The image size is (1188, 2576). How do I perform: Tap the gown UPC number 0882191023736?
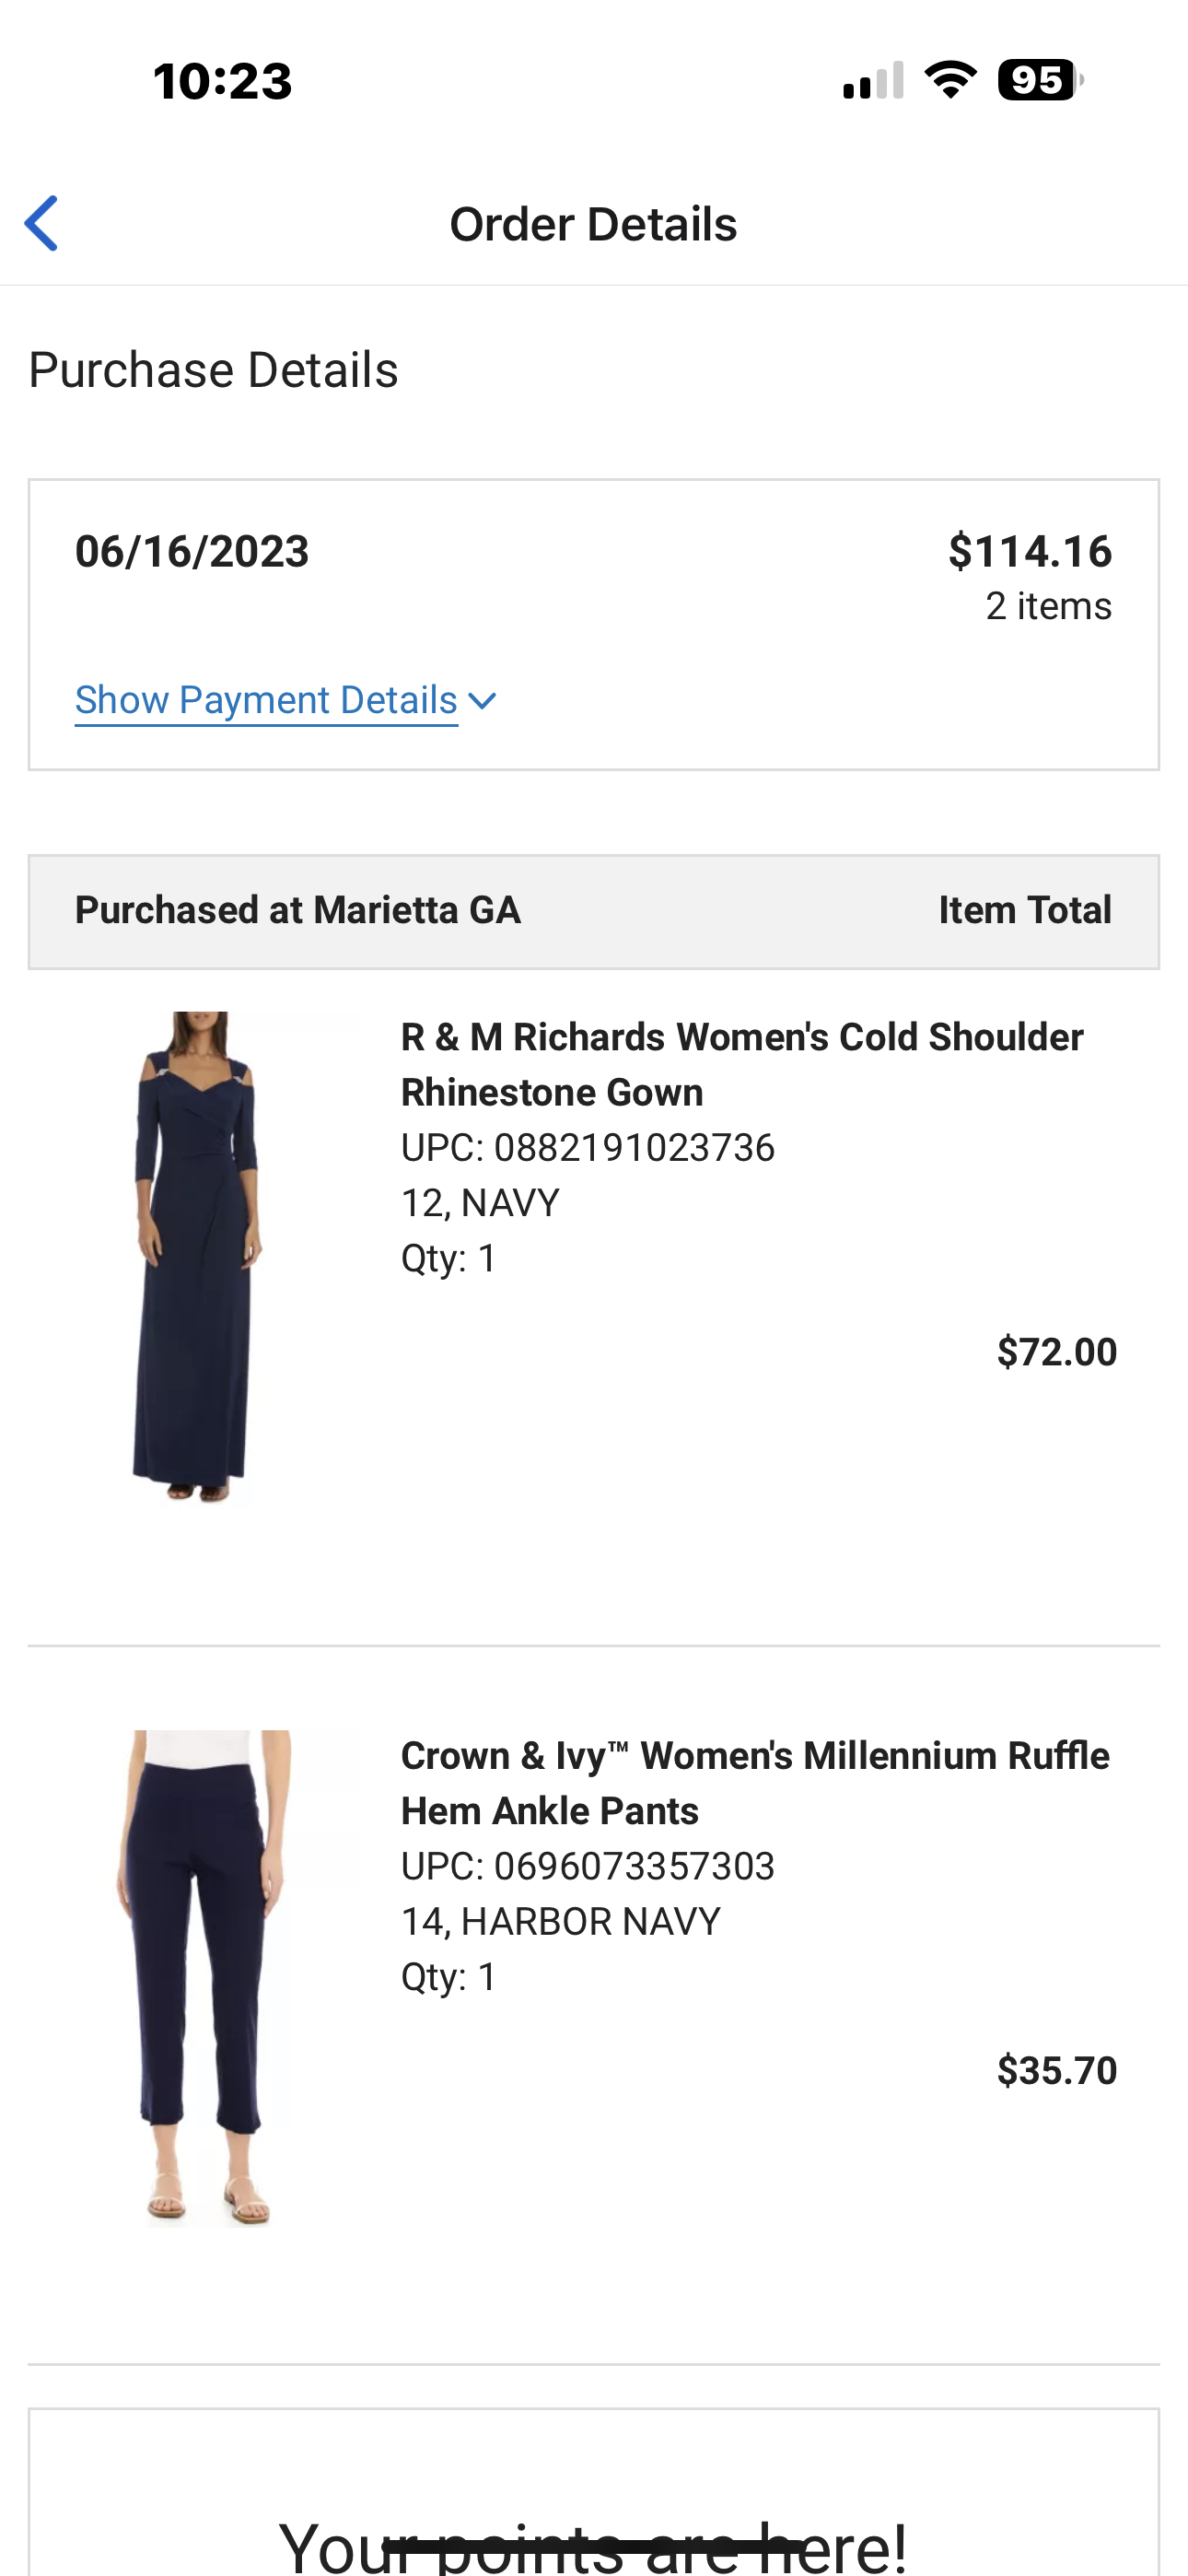tap(634, 1148)
